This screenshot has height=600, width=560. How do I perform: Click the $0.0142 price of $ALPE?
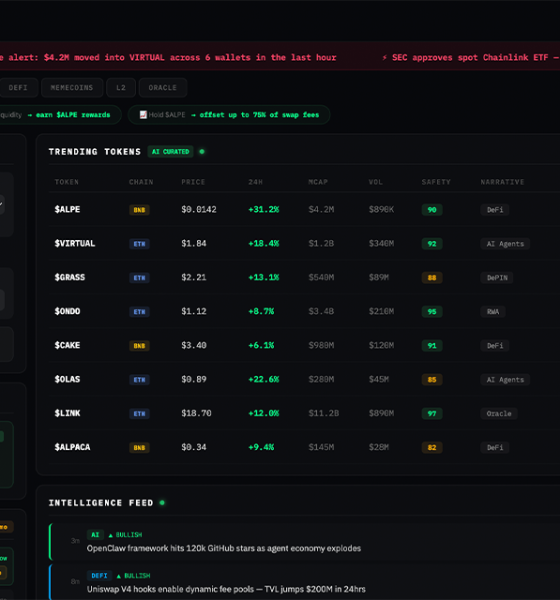click(x=199, y=209)
